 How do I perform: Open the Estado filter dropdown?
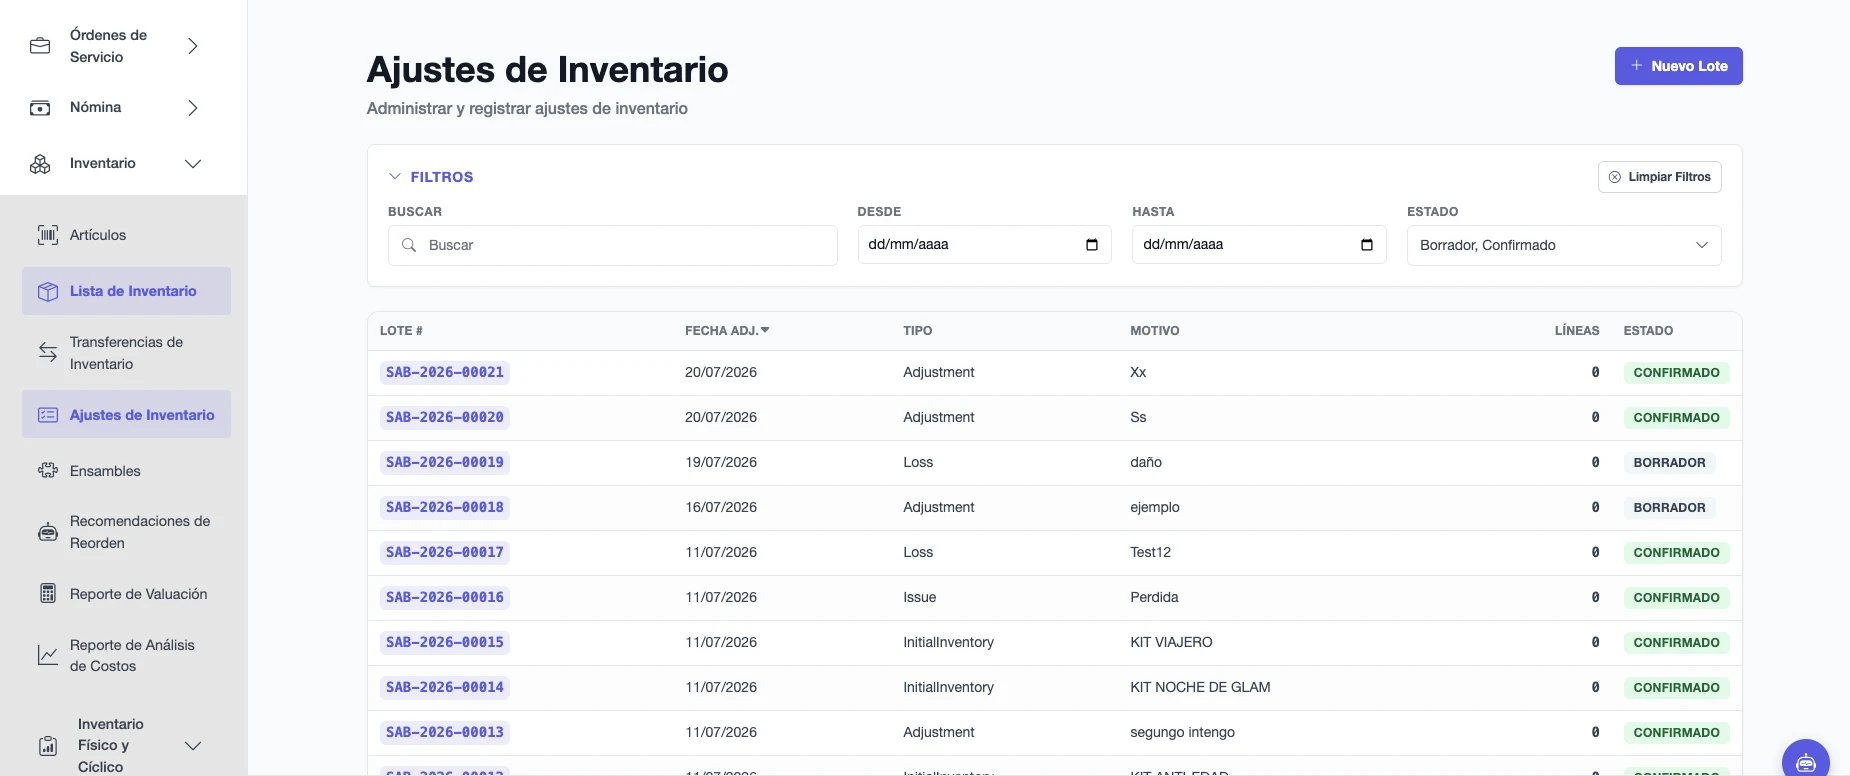point(1564,245)
